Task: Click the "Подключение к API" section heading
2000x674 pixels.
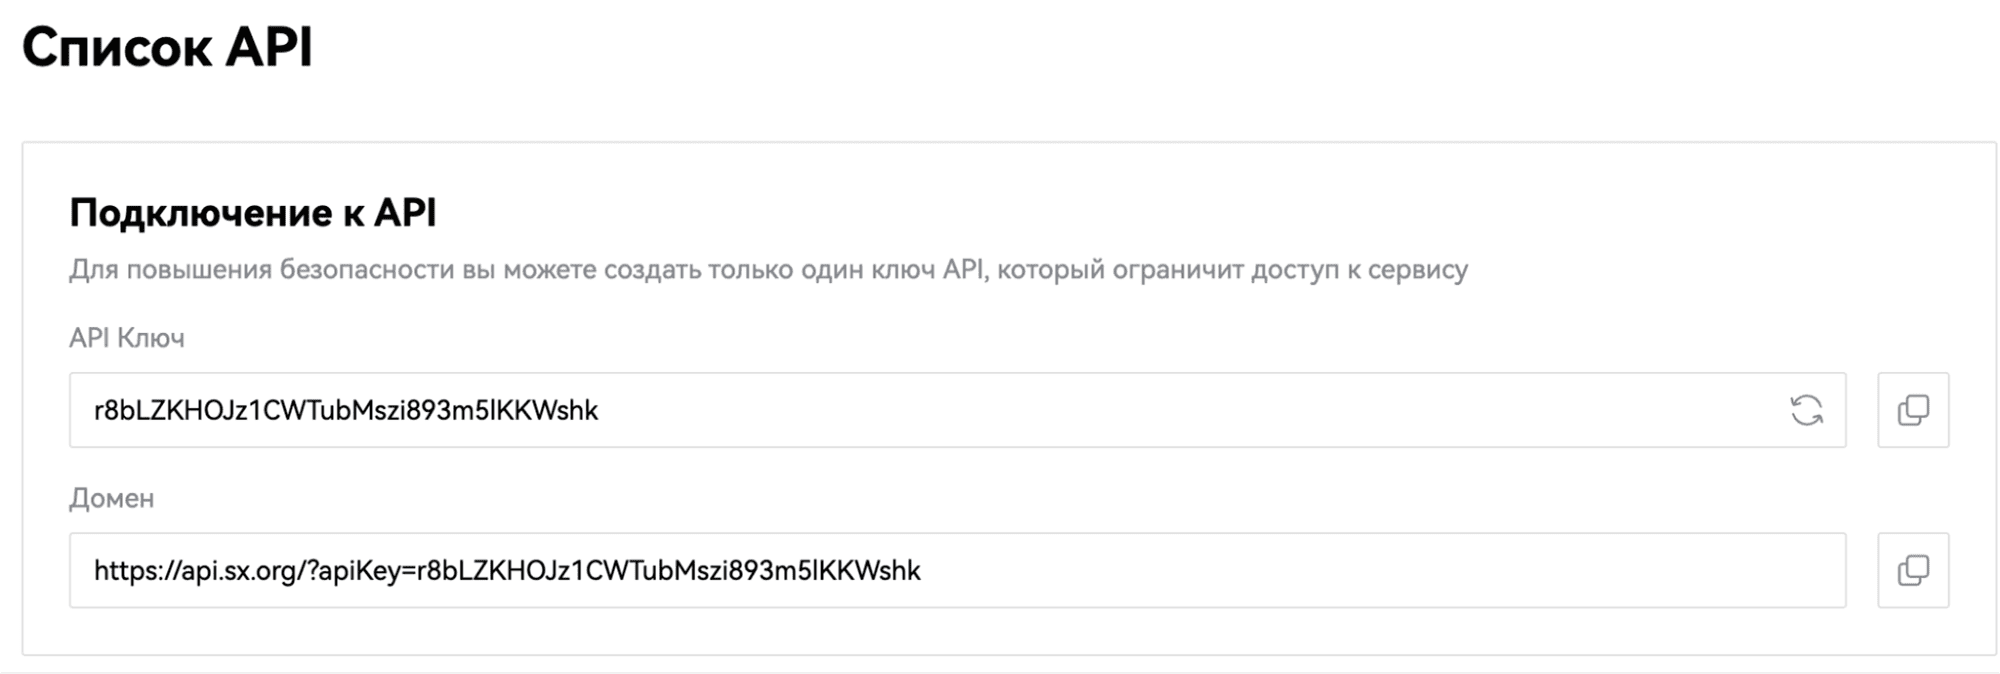Action: click(x=253, y=213)
